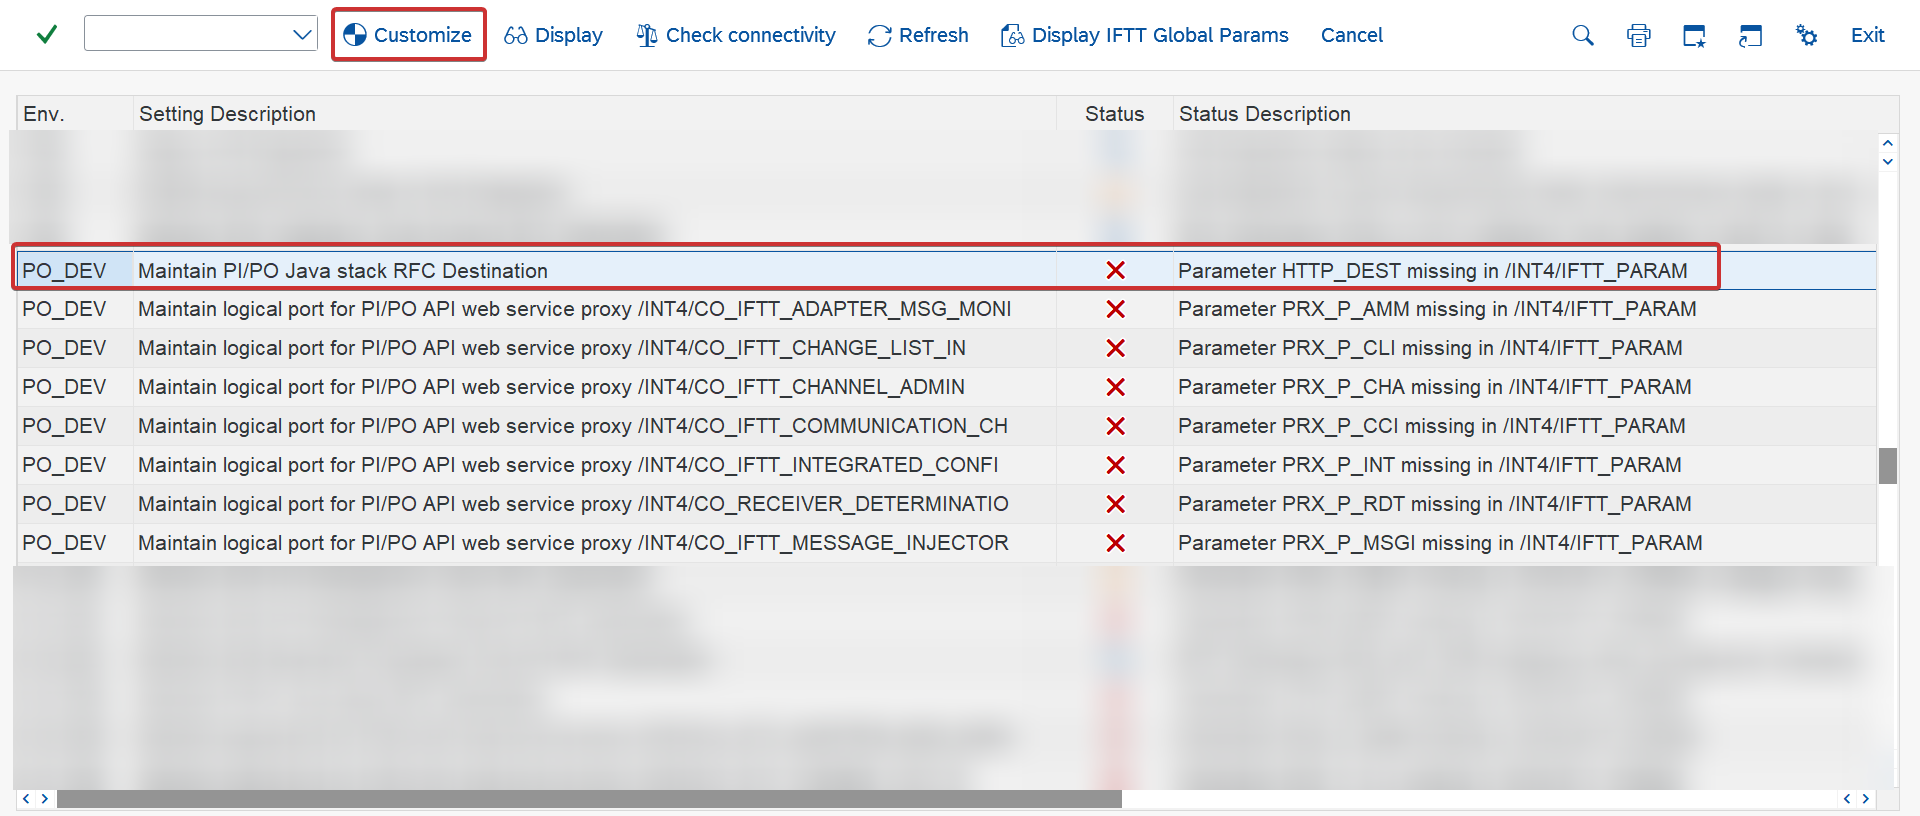The width and height of the screenshot is (1920, 816).
Task: Click the create shortcut icon
Action: pos(1750,36)
